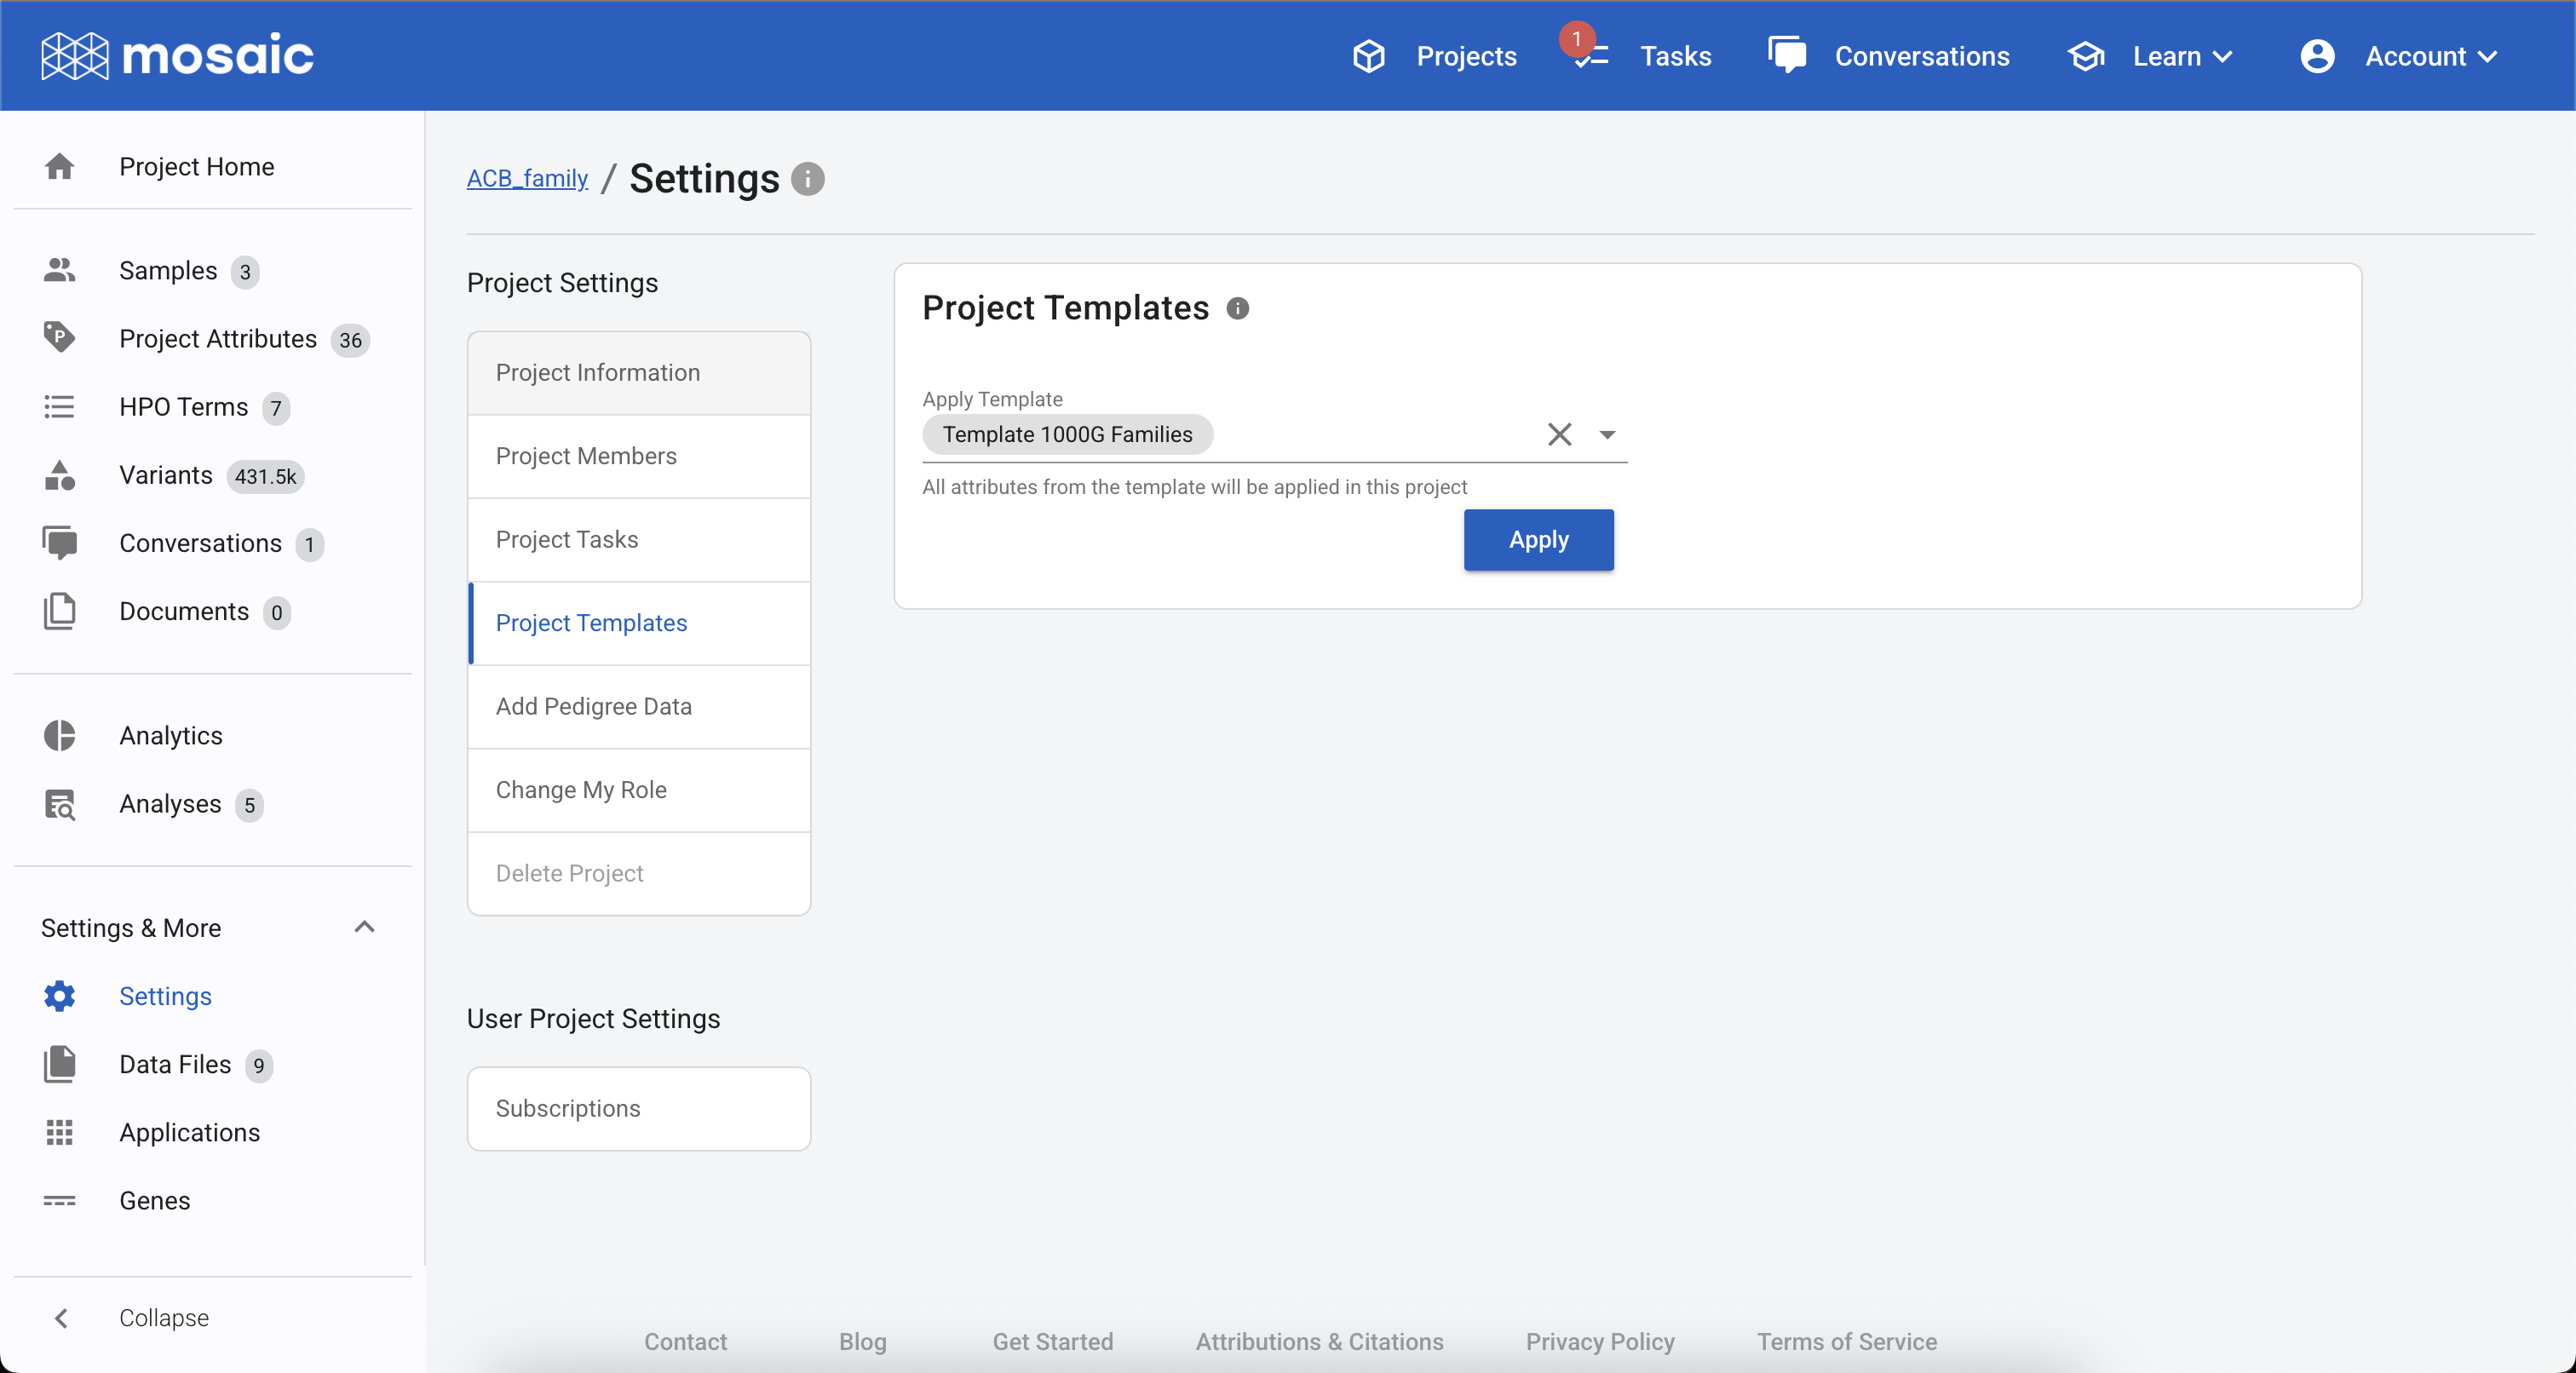
Task: Select the Add Pedigree Data tab
Action: tap(594, 706)
